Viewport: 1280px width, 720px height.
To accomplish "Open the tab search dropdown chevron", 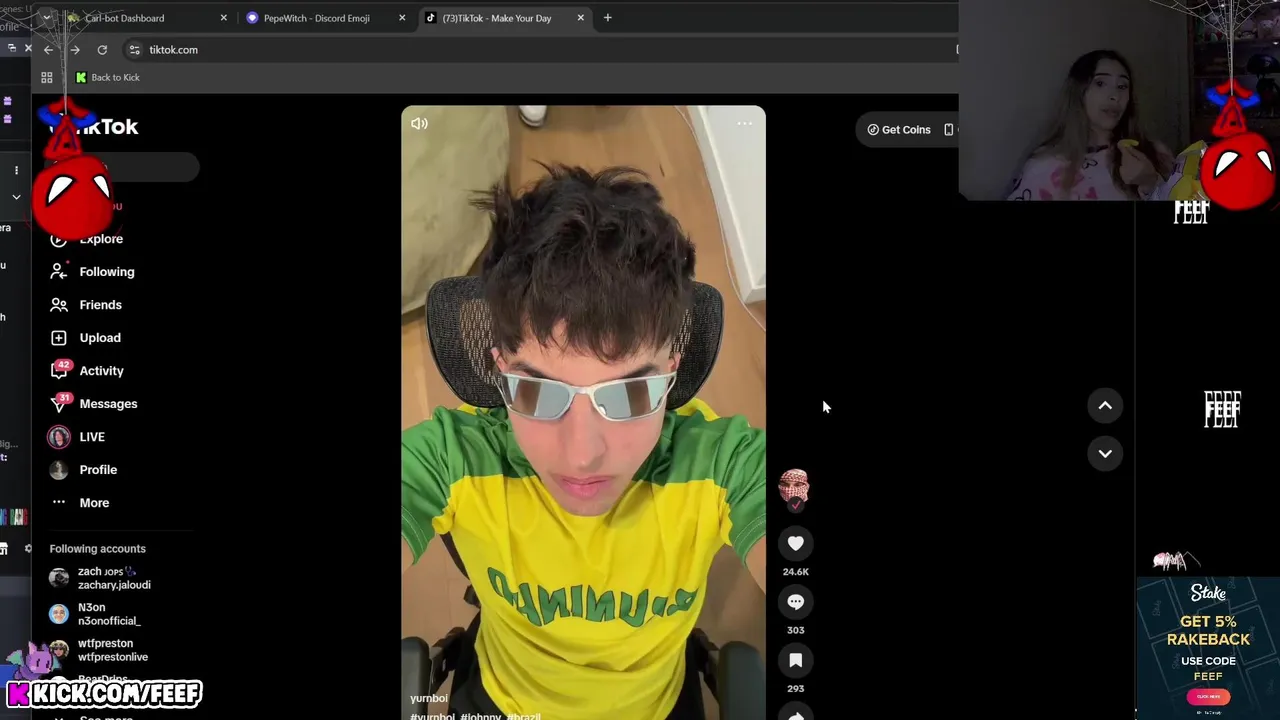I will point(46,18).
